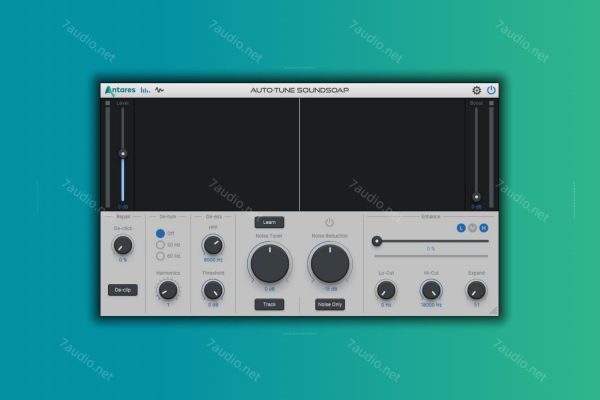The width and height of the screenshot is (600, 400).
Task: Click the Learn button
Action: (x=269, y=222)
